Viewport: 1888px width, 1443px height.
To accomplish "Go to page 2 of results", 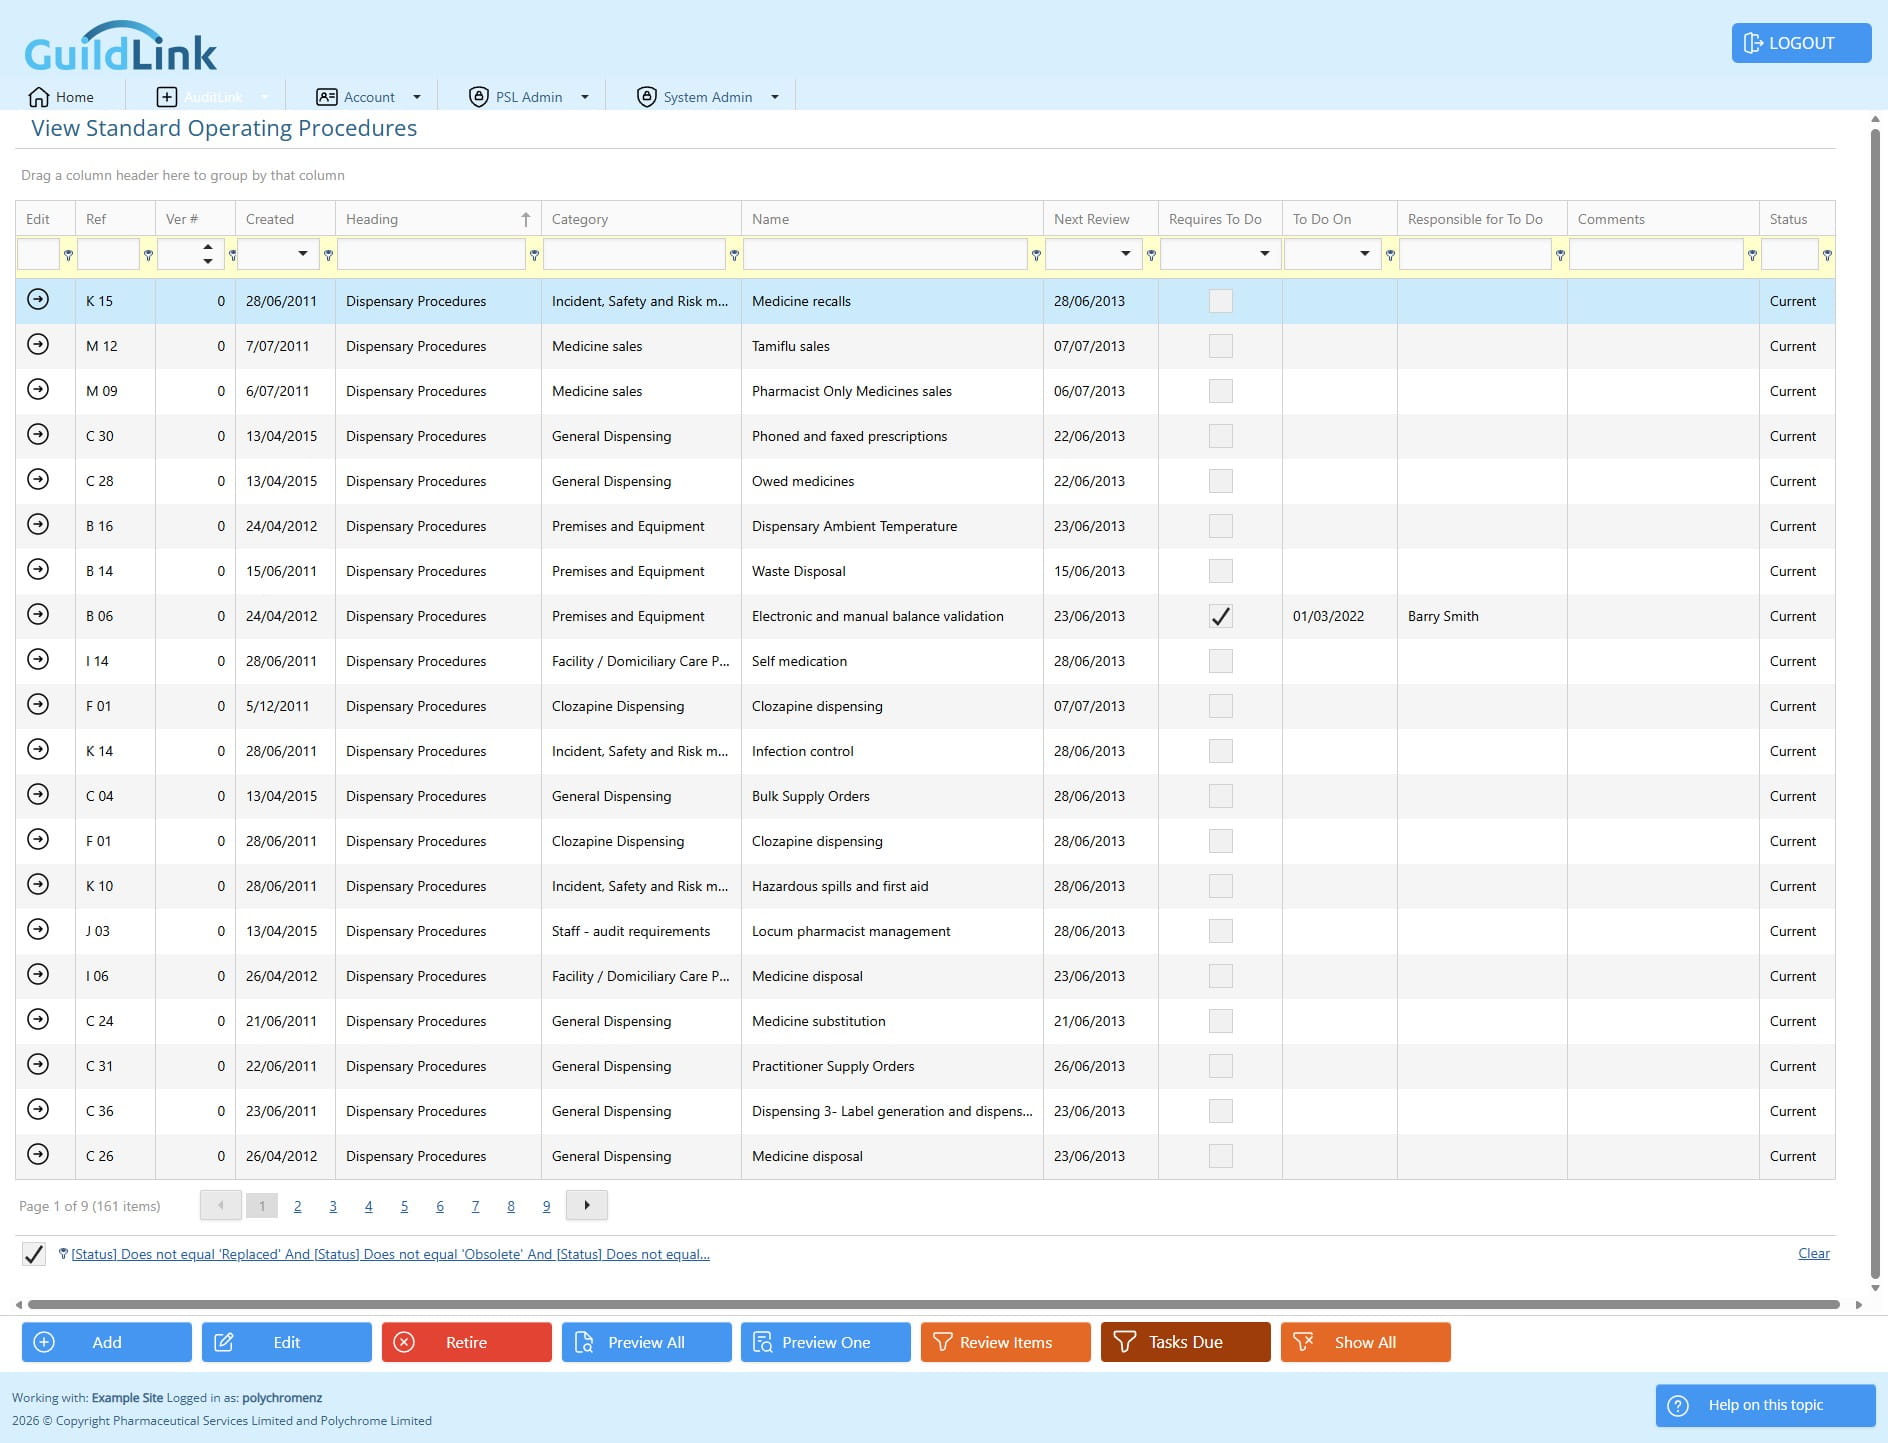I will tap(297, 1206).
